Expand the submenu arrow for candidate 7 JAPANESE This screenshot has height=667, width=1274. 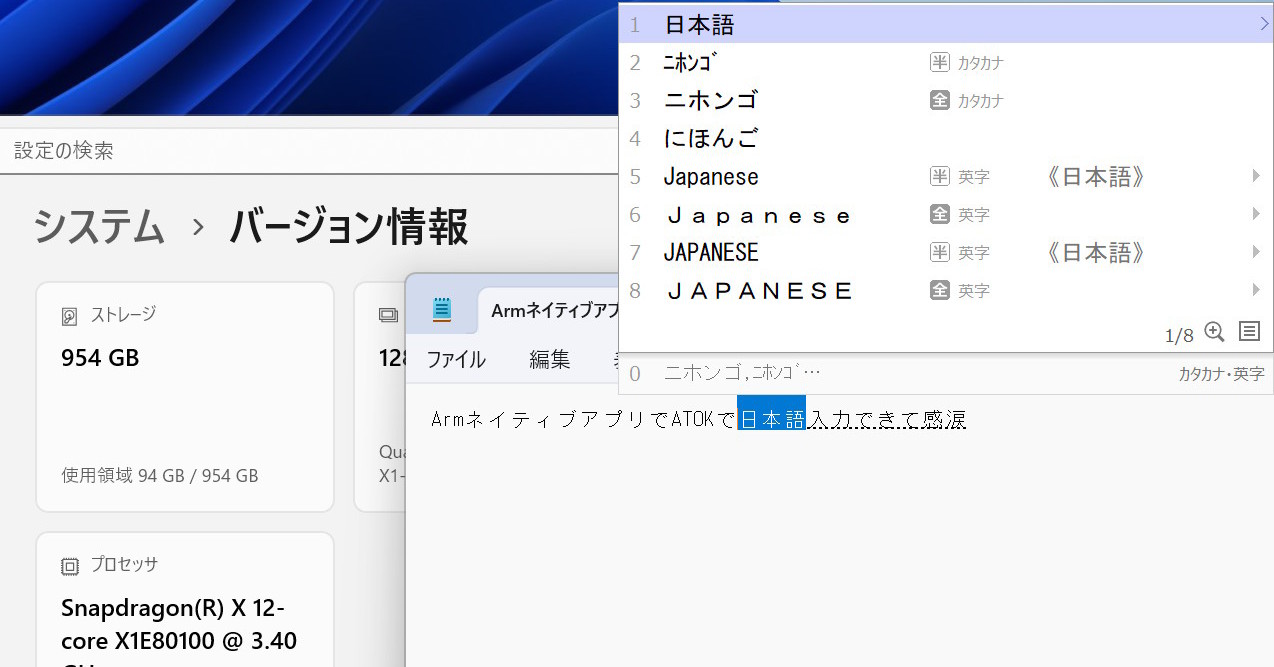point(1256,253)
